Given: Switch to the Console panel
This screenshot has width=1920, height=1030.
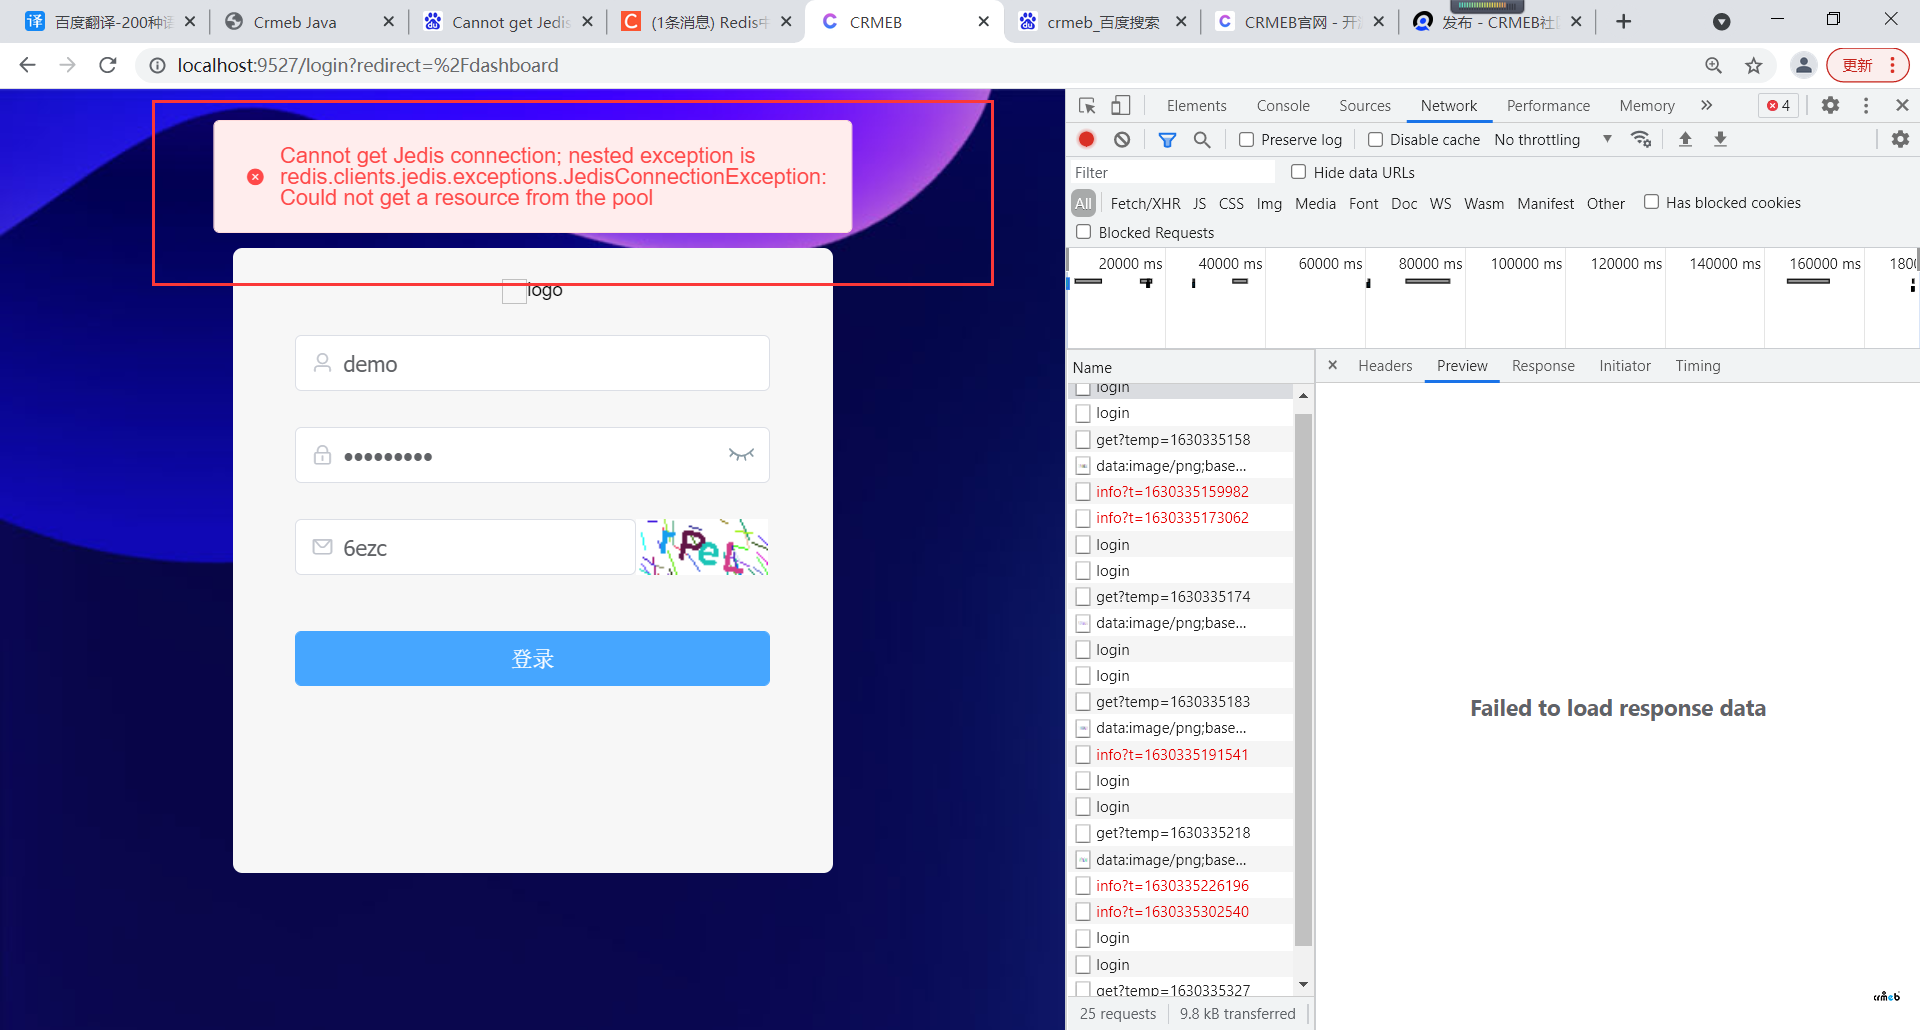Looking at the screenshot, I should [1283, 106].
